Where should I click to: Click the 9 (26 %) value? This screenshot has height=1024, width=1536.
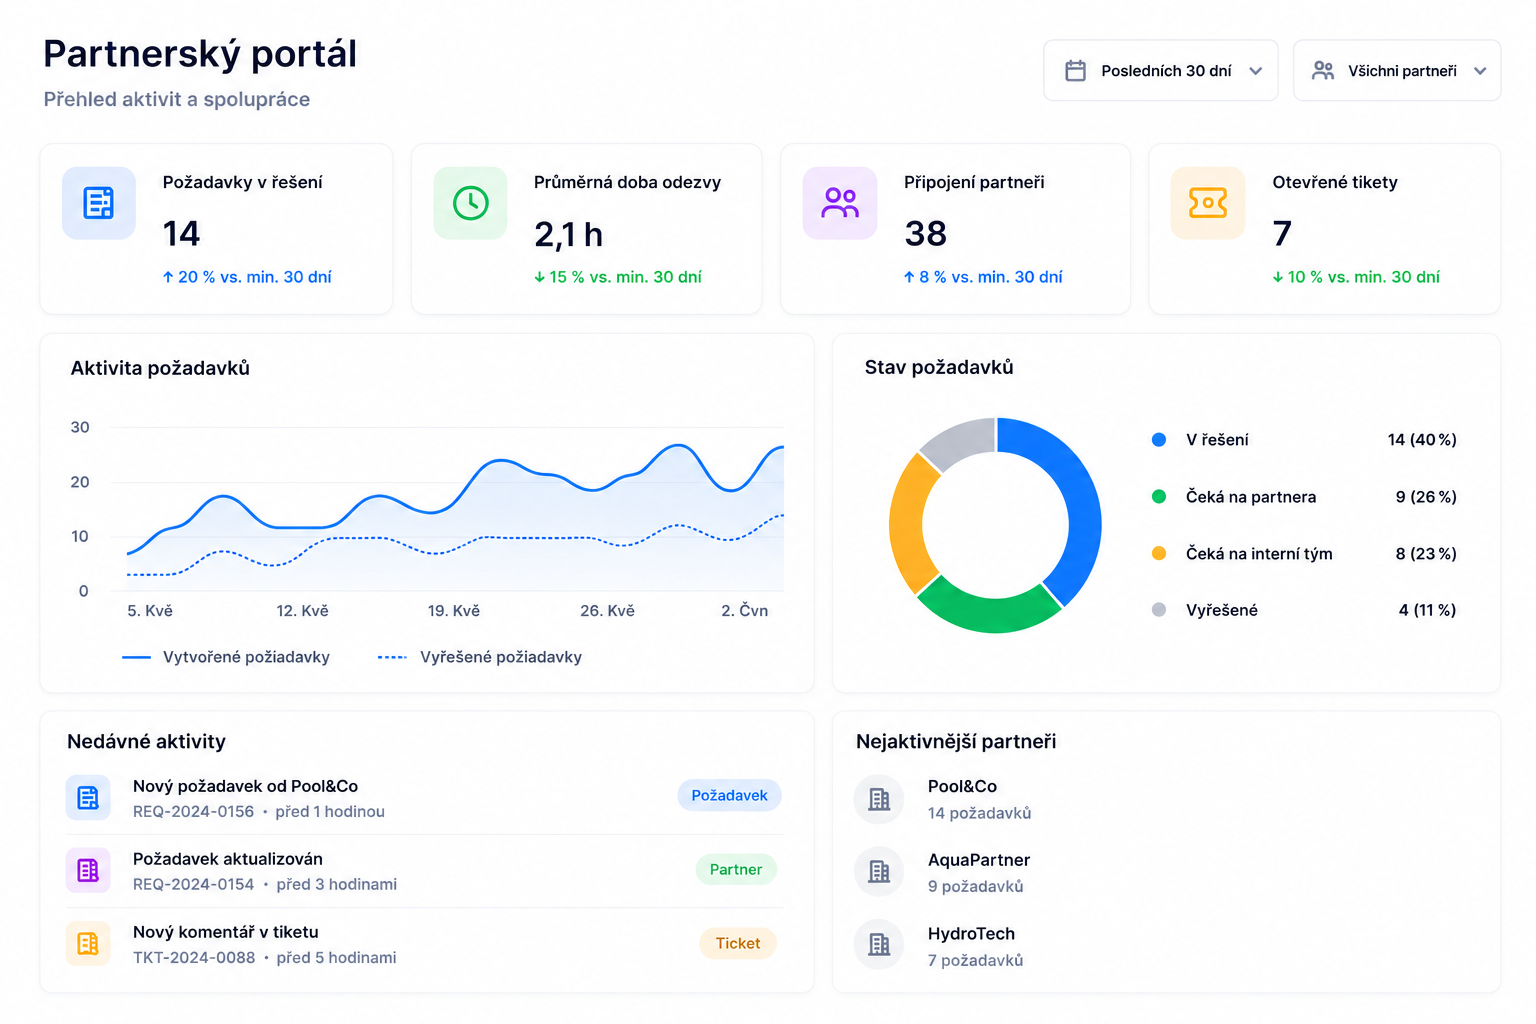[1426, 497]
